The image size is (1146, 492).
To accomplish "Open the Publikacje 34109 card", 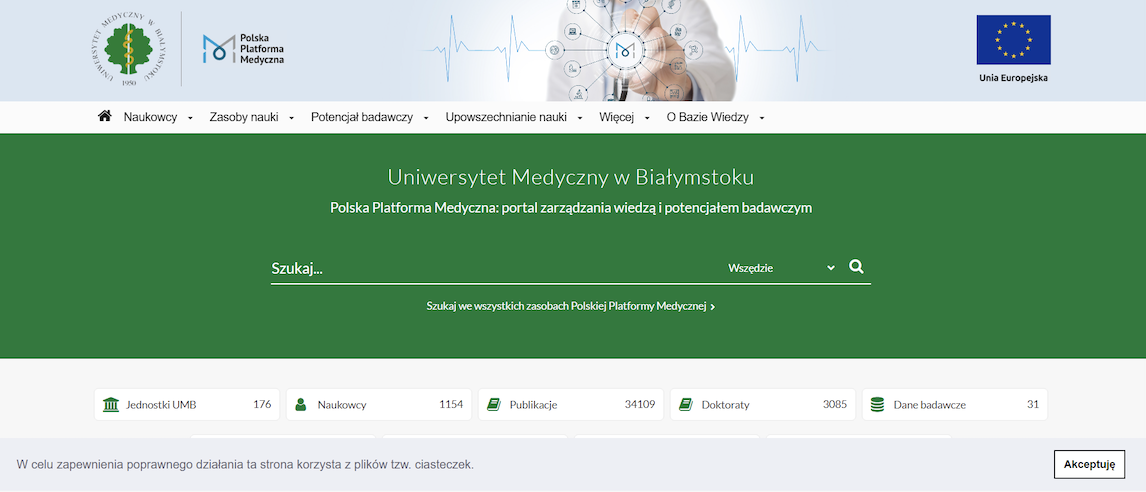I will click(571, 404).
